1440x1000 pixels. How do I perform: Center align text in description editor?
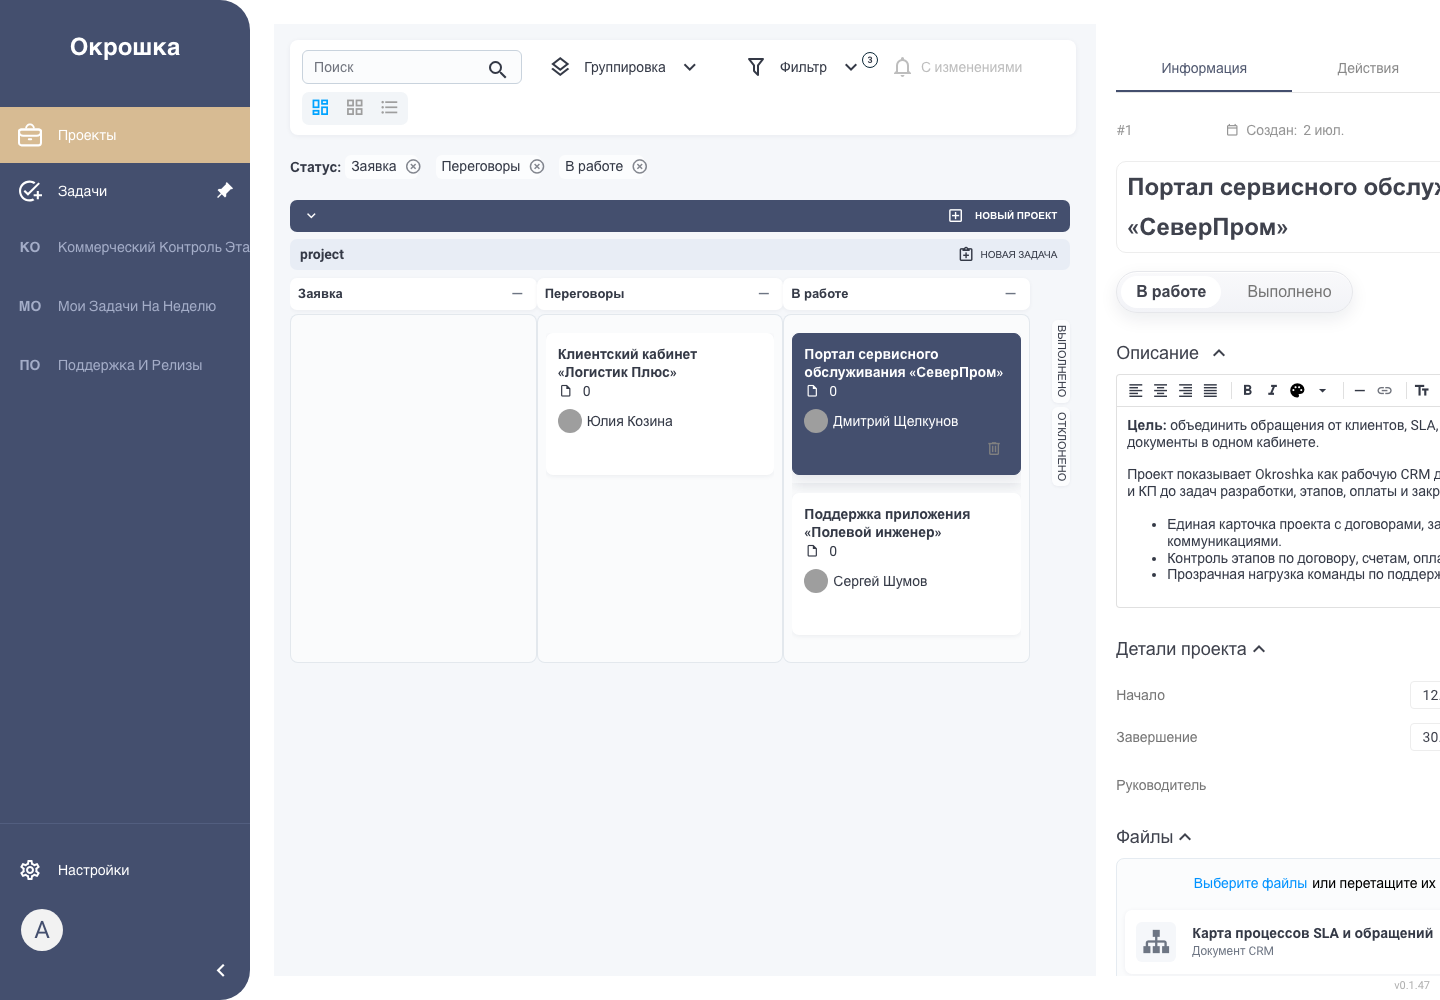(x=1160, y=390)
